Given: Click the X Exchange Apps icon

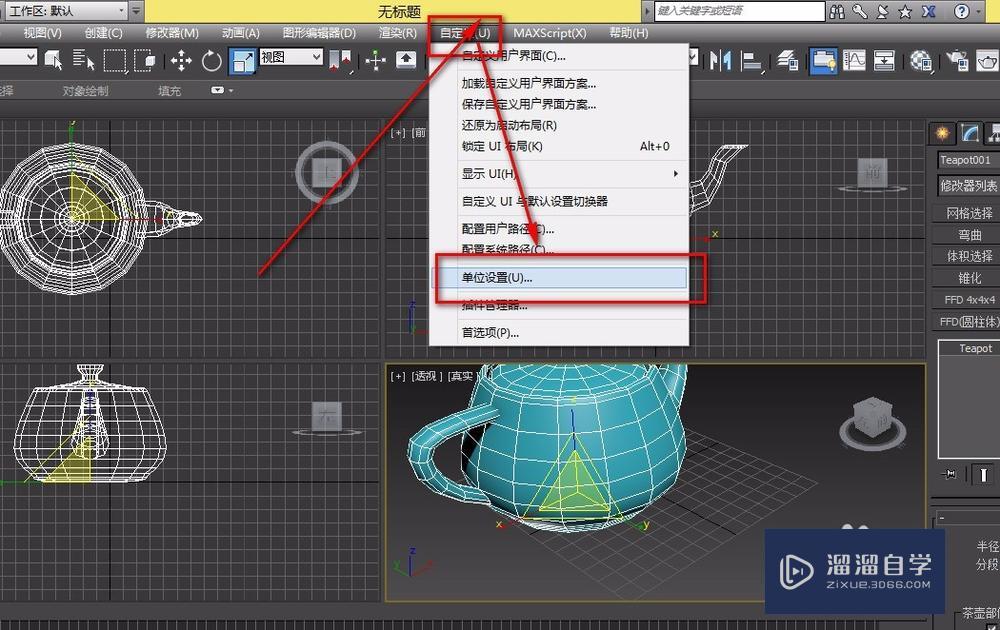Looking at the screenshot, I should [x=929, y=11].
